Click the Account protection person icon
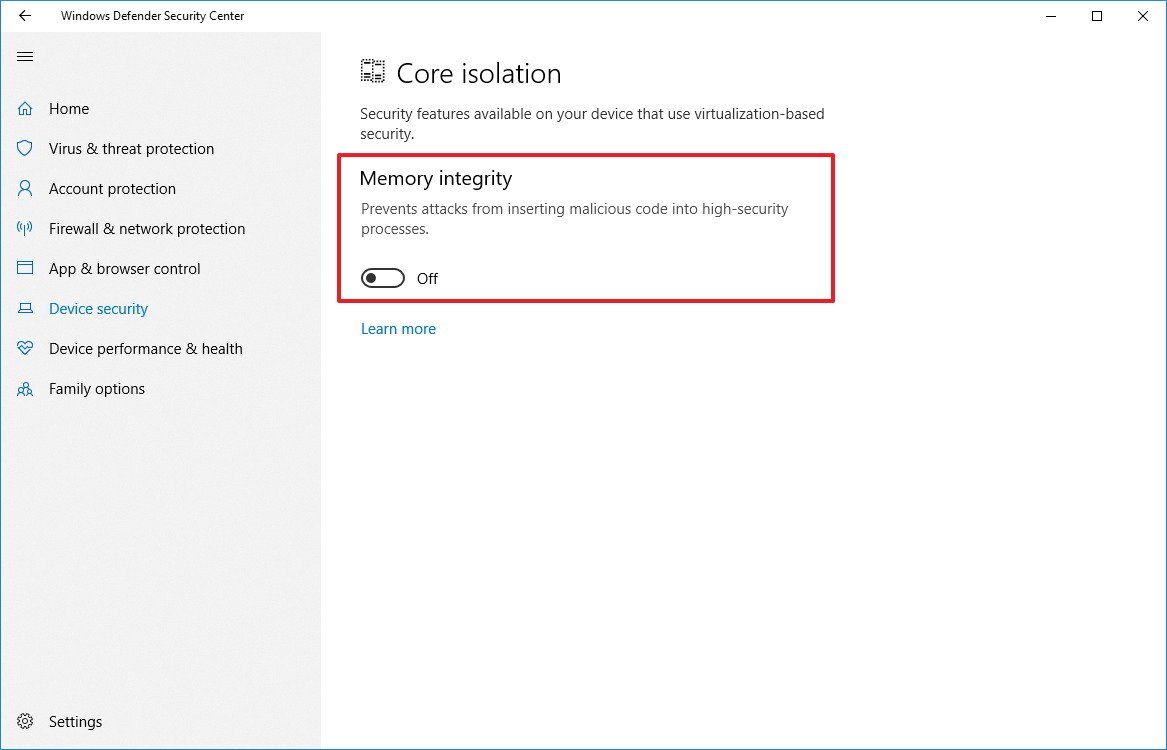 (x=25, y=188)
